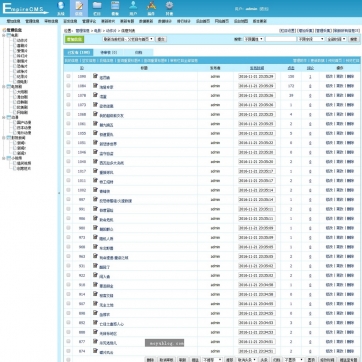Screen dimensions: 362x362
Task: Tick the checkbox for row ID 907
Action: point(68,304)
